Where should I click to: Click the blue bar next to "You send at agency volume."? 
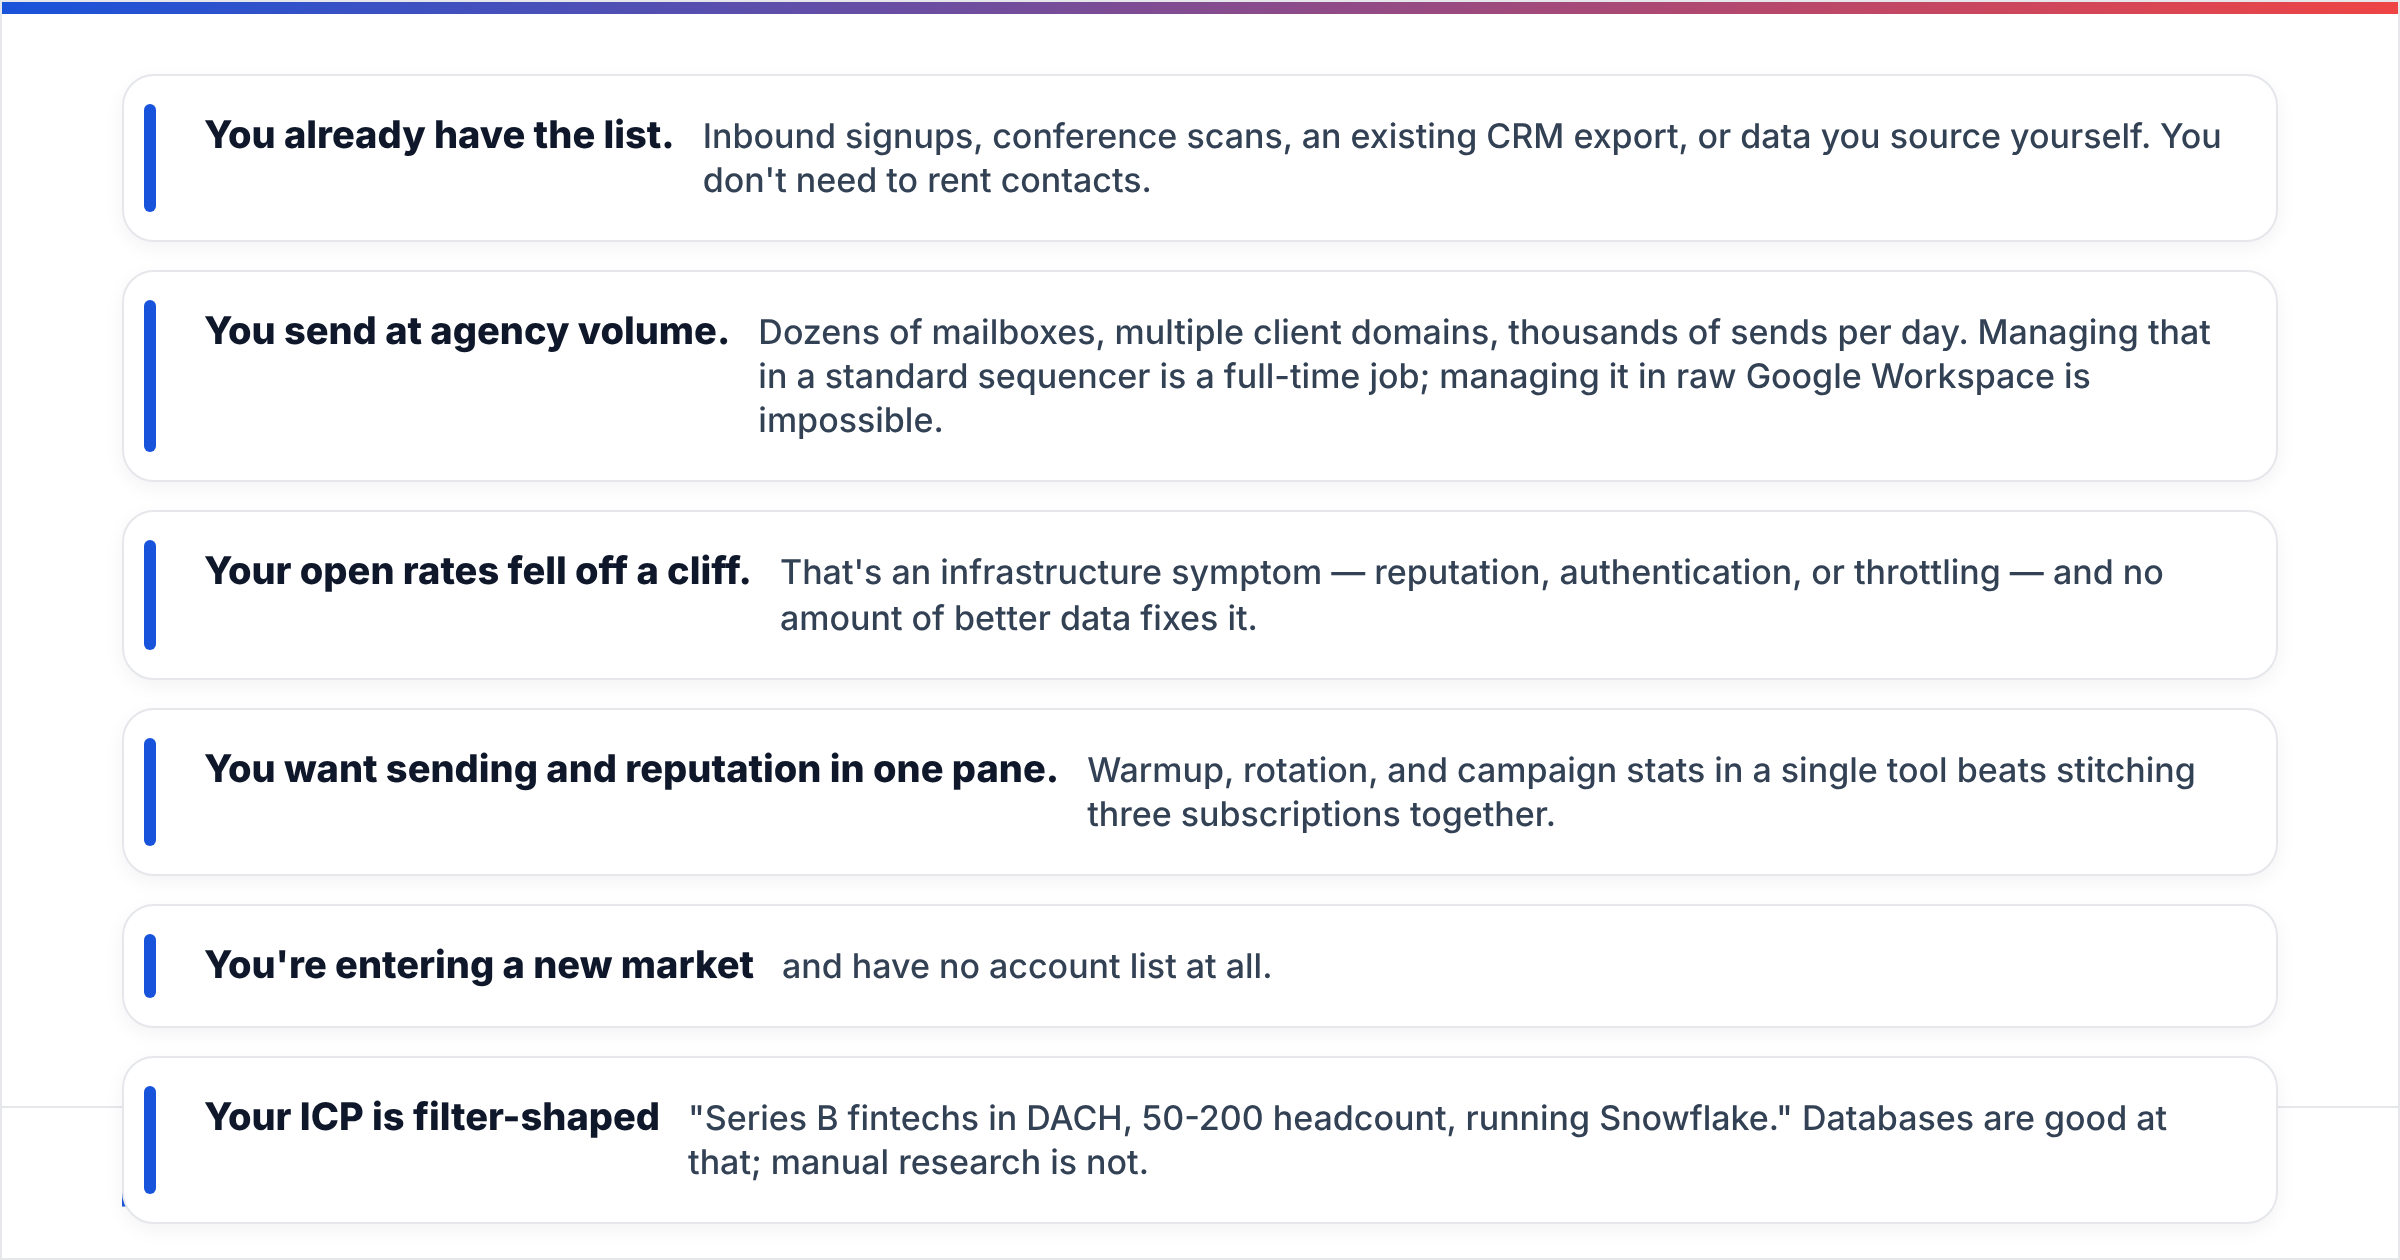(x=150, y=376)
